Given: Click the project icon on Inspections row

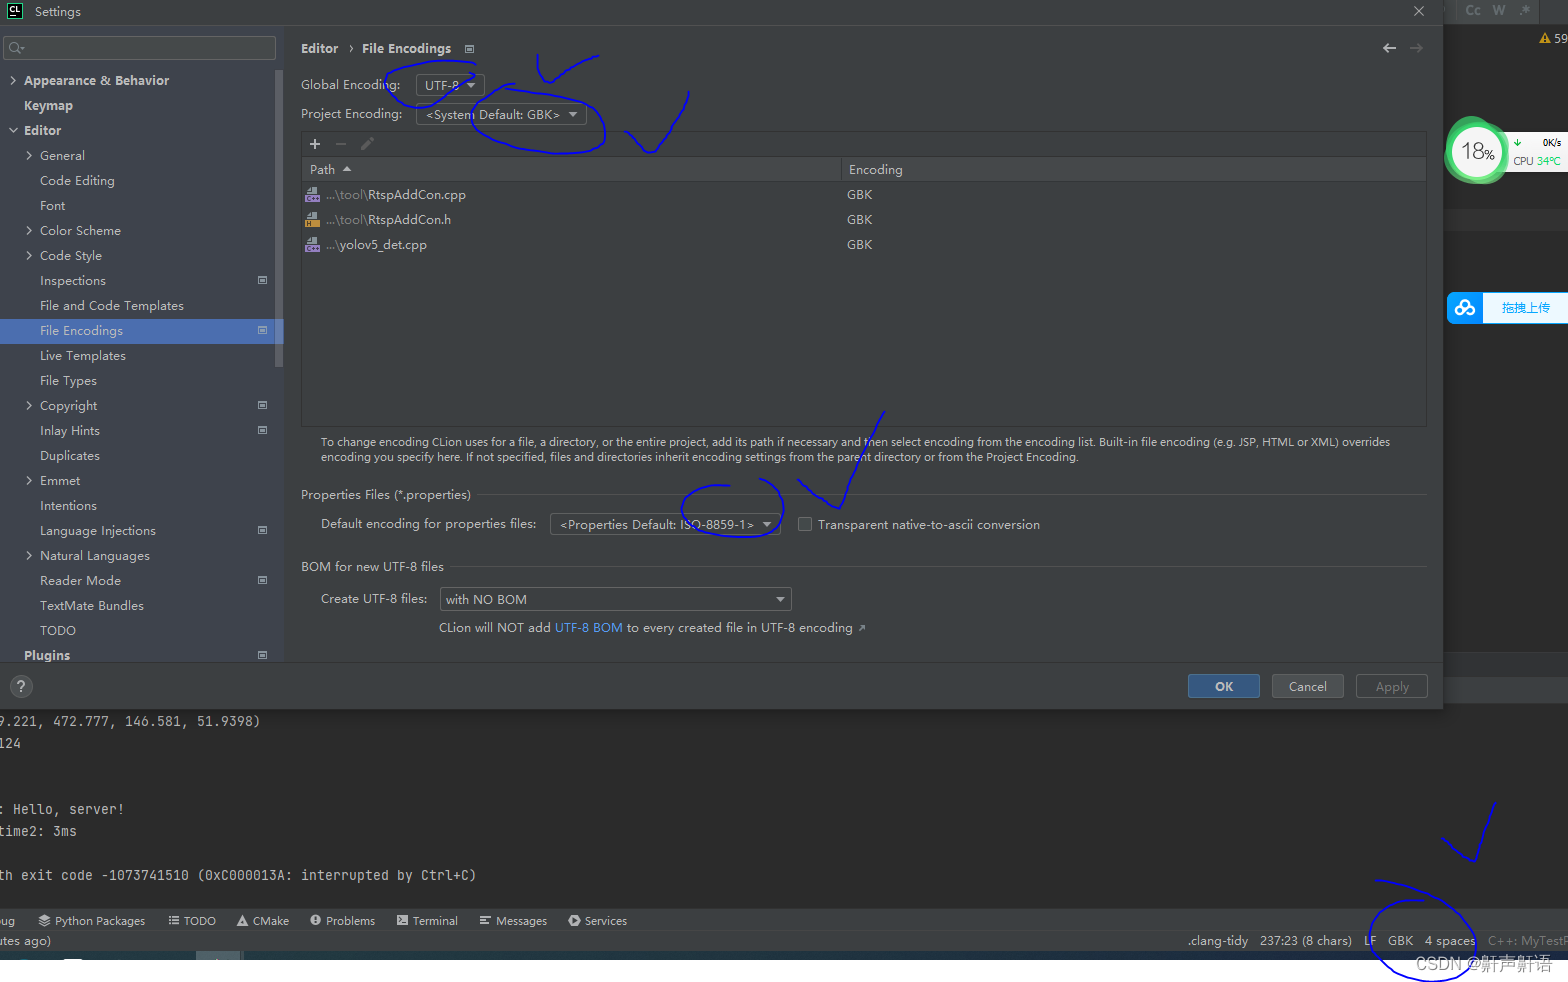Looking at the screenshot, I should (263, 280).
